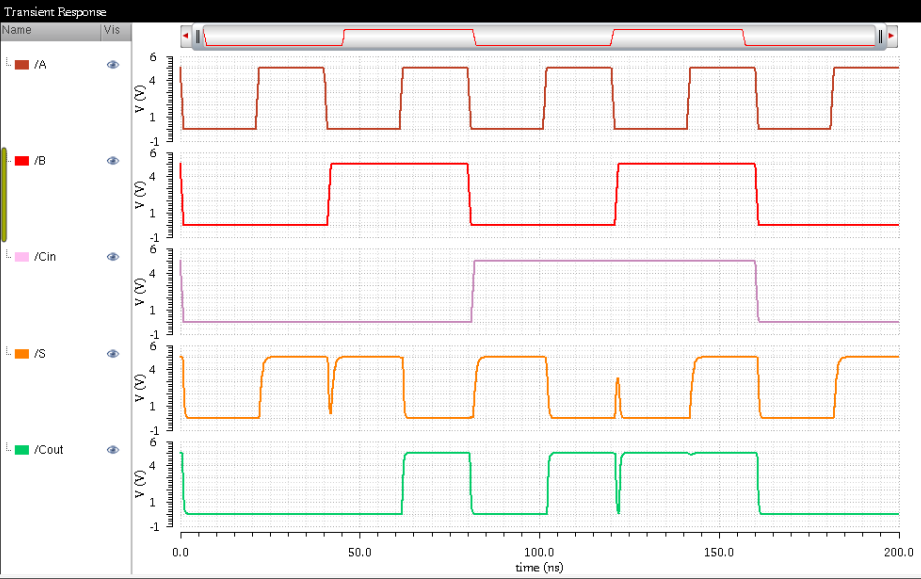
Task: Expand the /A signal tree entry
Action: click(6, 63)
